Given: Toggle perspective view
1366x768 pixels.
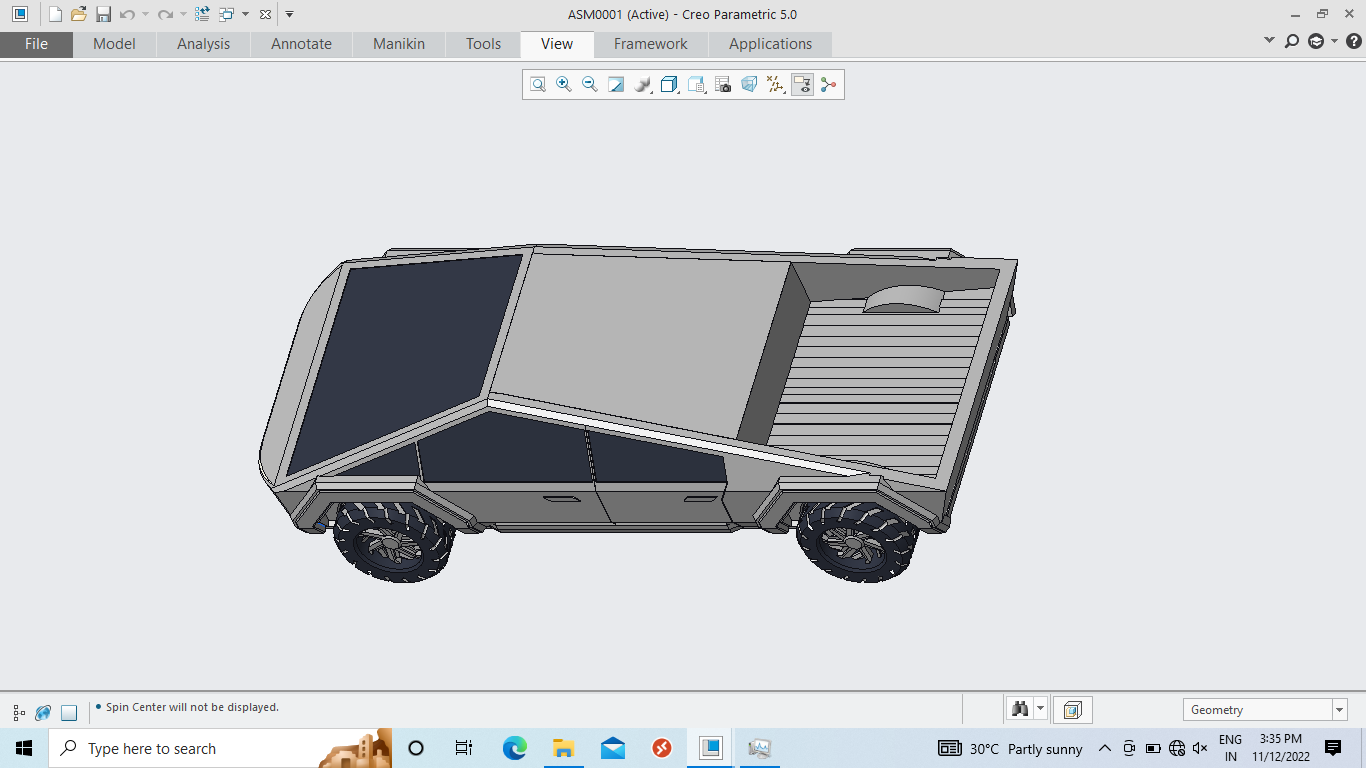Looking at the screenshot, I should (749, 85).
